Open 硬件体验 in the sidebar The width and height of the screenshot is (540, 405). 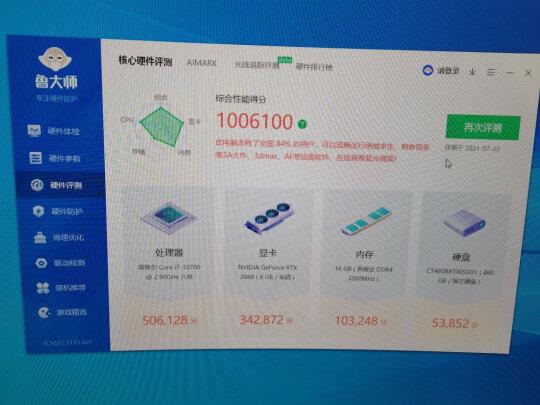click(x=54, y=131)
